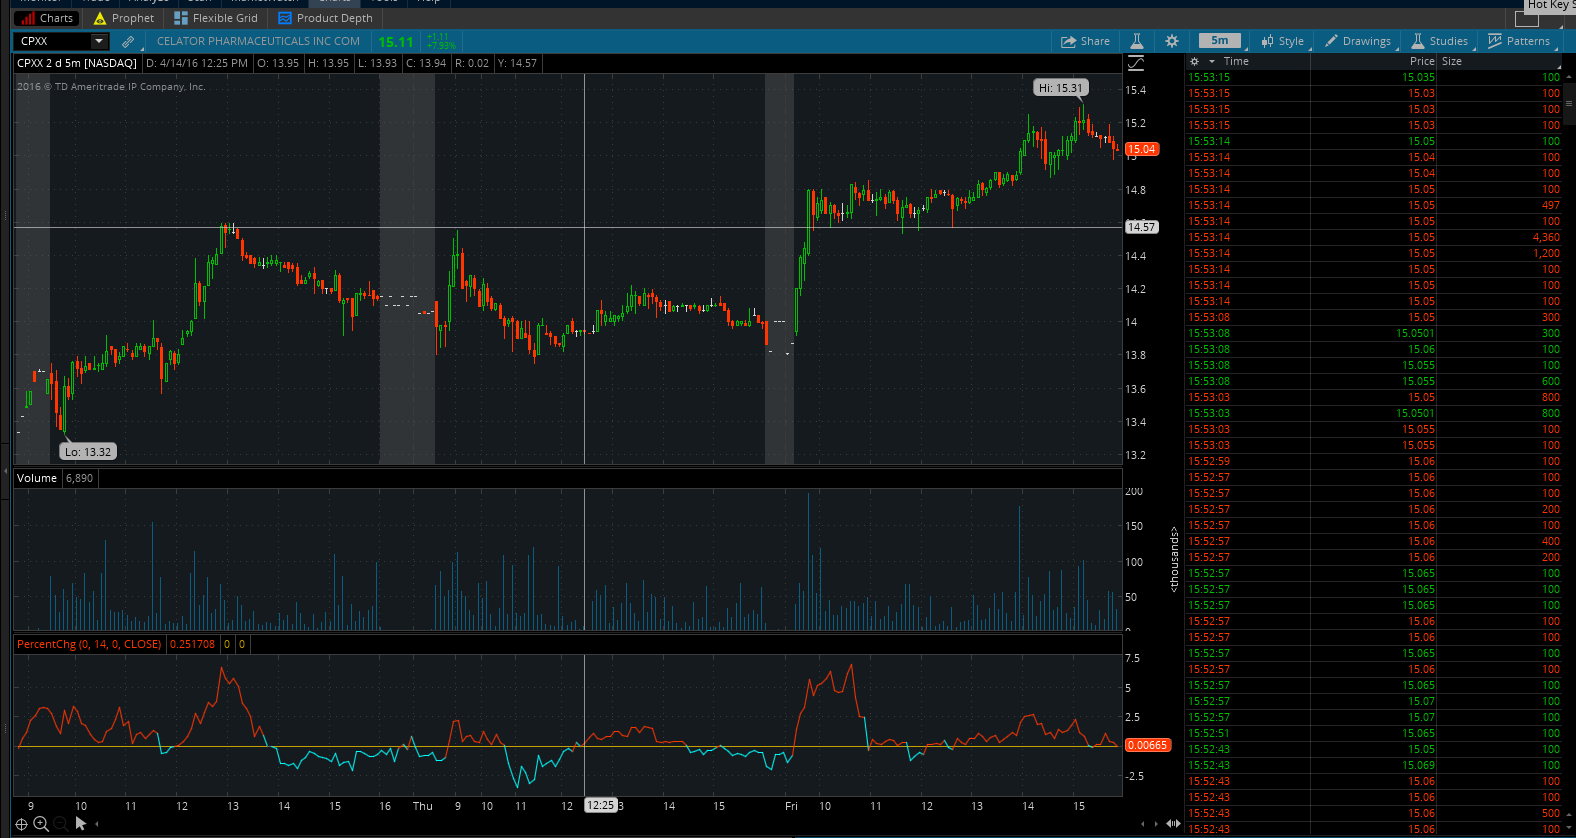Click the Volume value 6,890
Viewport: 1576px width, 838px height.
(x=79, y=478)
